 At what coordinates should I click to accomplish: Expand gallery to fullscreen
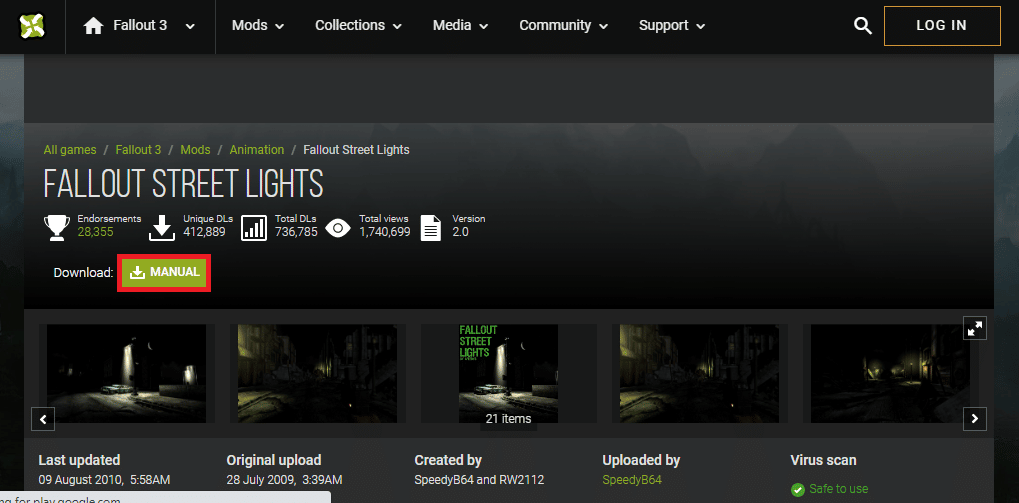click(975, 329)
